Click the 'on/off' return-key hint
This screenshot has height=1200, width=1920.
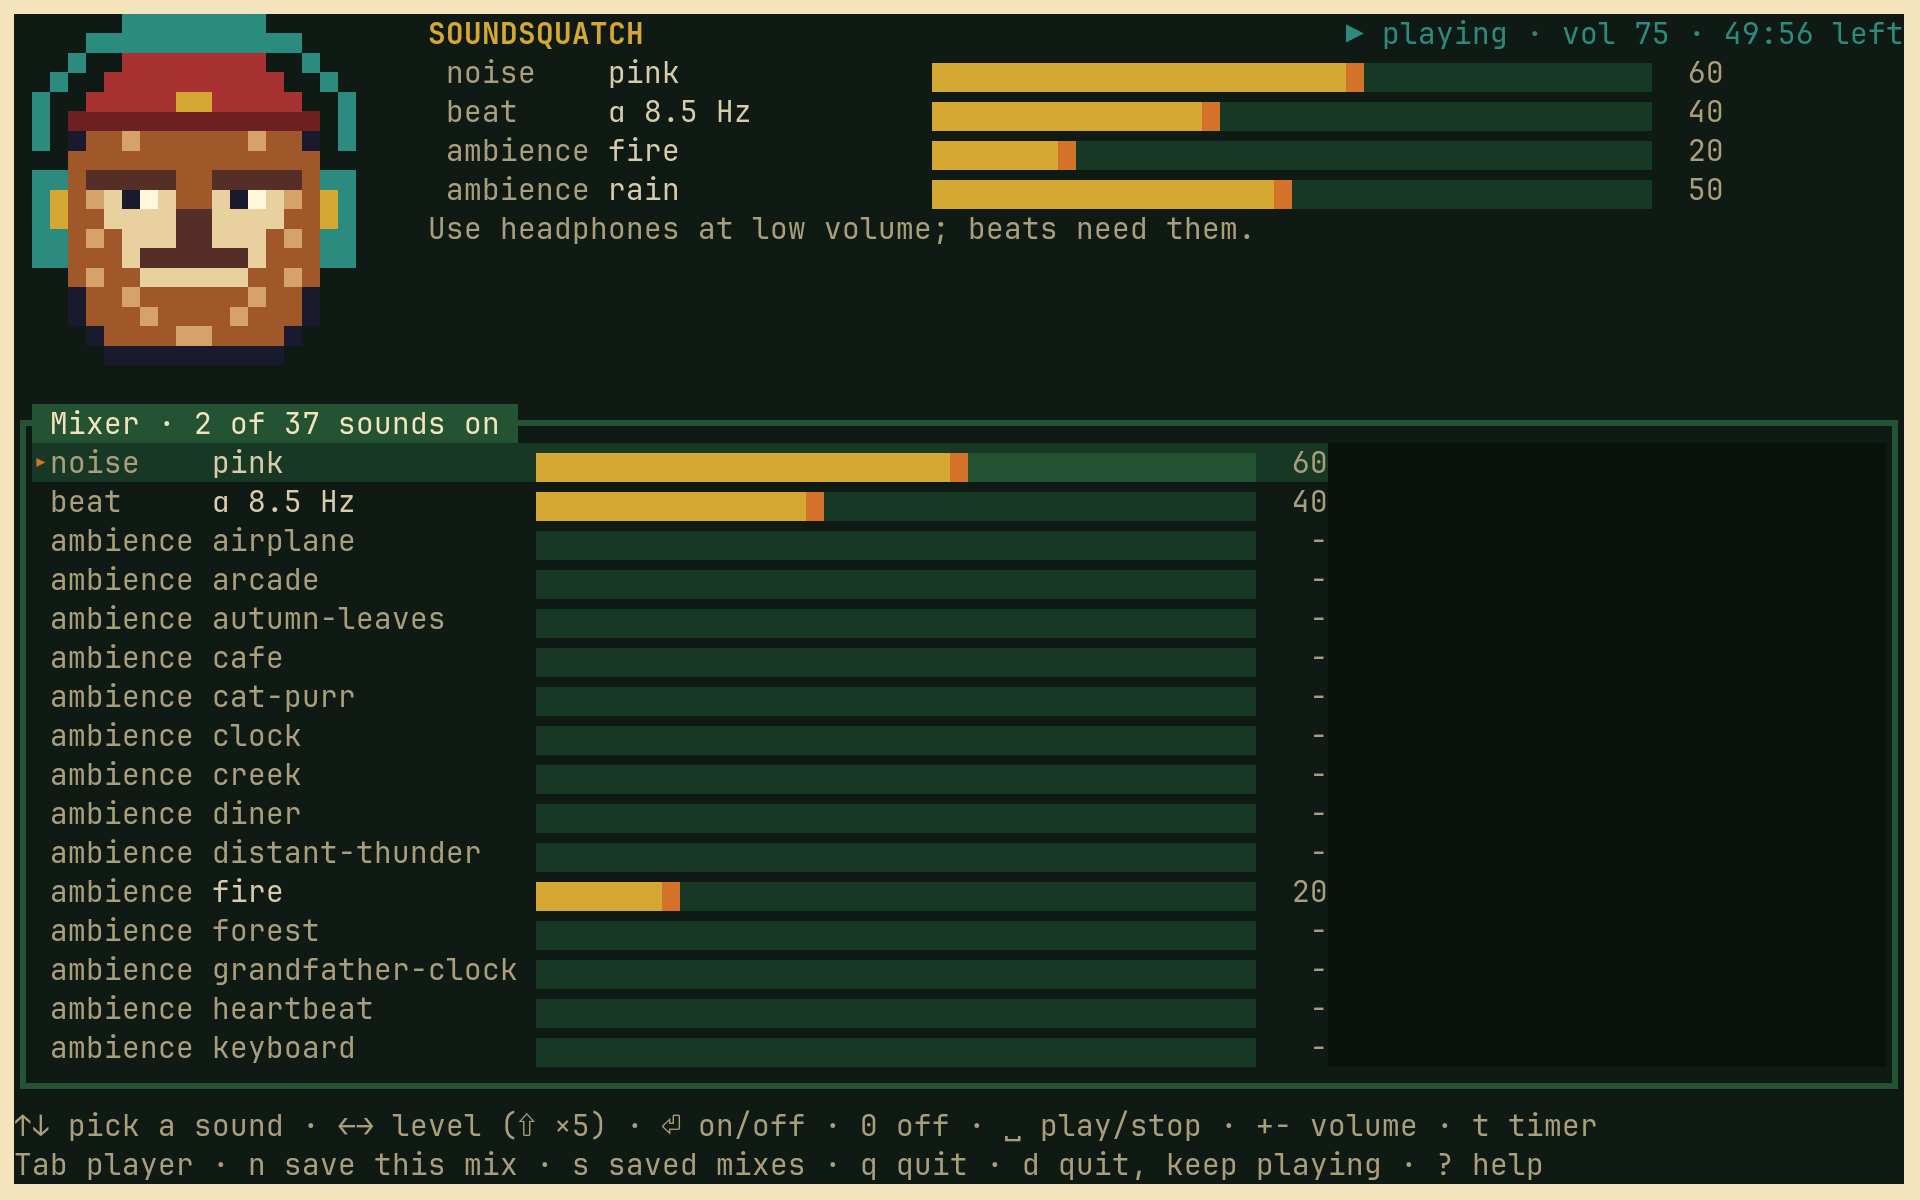coord(733,1126)
